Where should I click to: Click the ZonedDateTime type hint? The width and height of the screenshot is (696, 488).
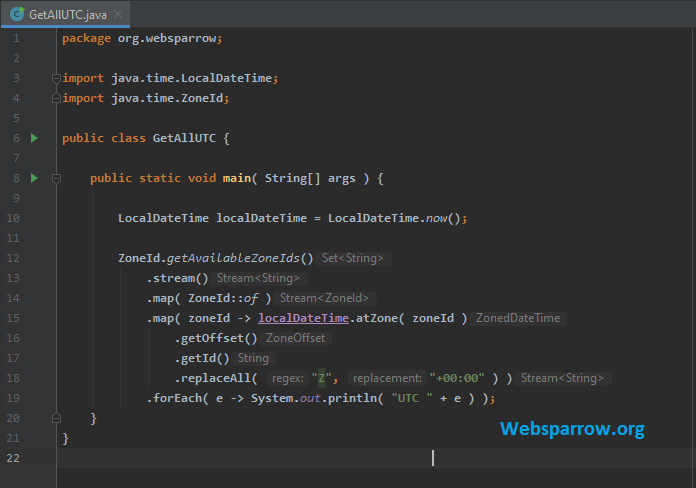click(518, 318)
